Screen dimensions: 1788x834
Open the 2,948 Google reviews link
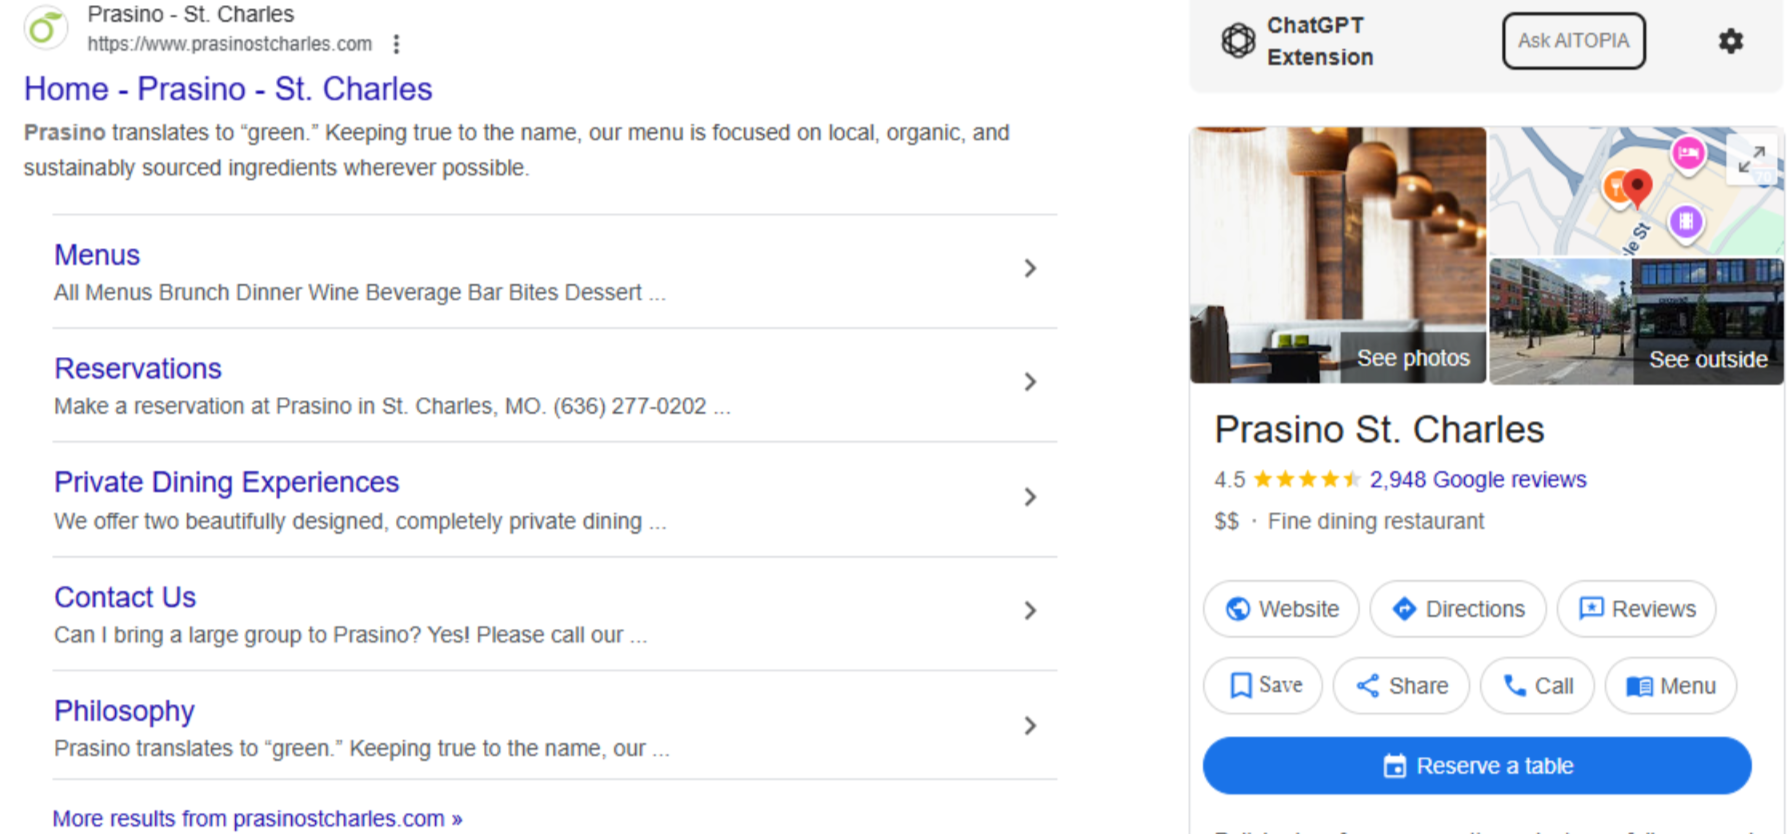pos(1477,480)
